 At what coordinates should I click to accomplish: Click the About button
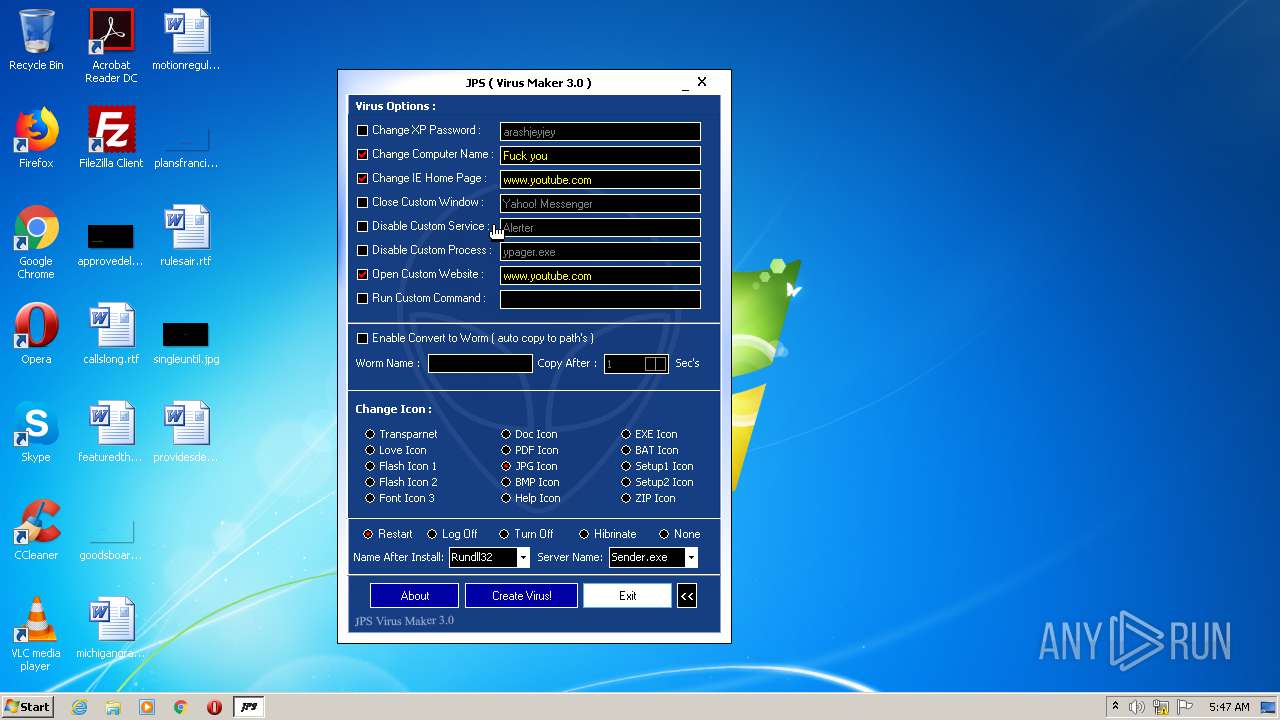415,596
